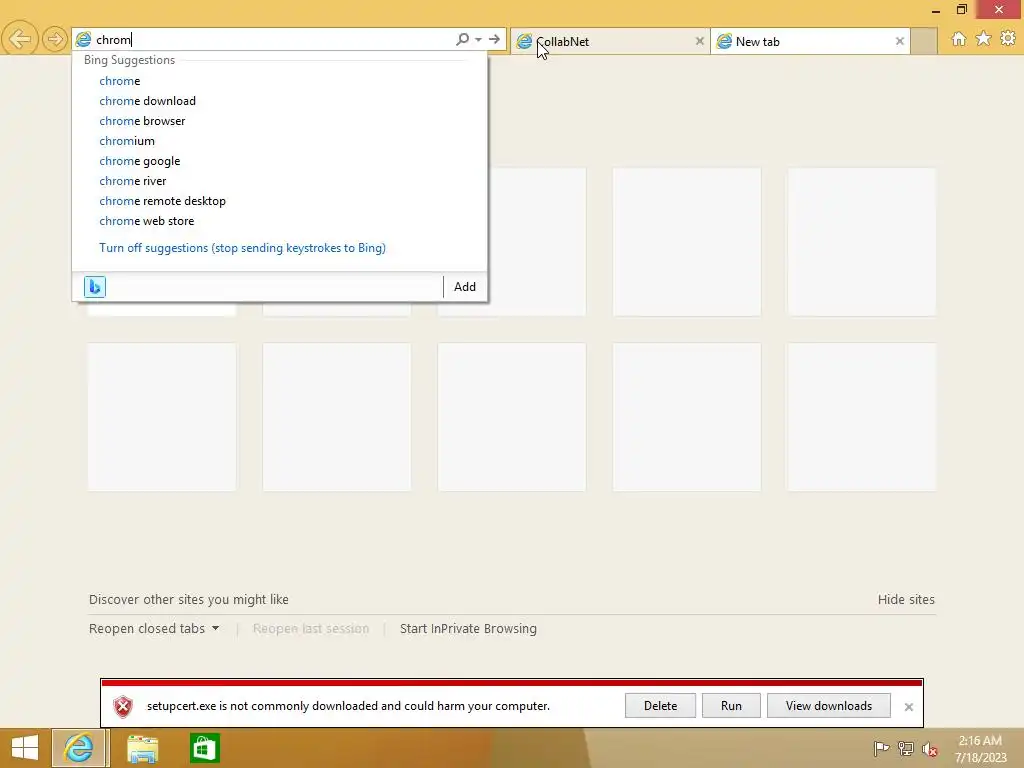Open the clock showing 2:16 AM

coord(980,749)
